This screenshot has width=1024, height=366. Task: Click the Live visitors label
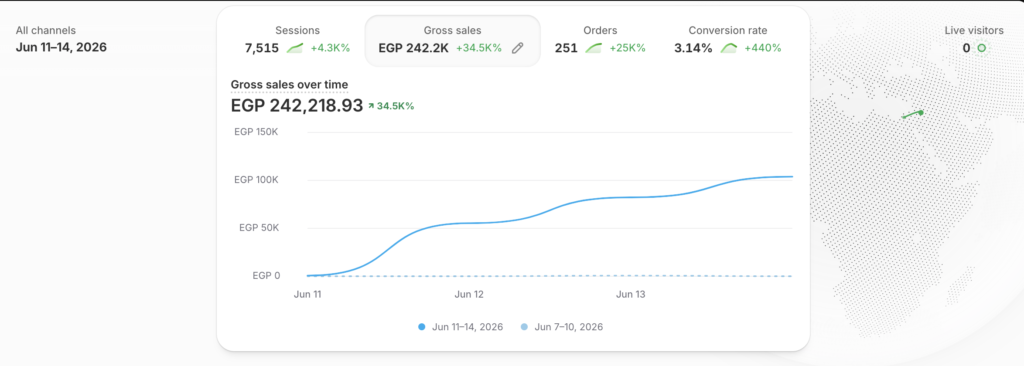click(974, 30)
